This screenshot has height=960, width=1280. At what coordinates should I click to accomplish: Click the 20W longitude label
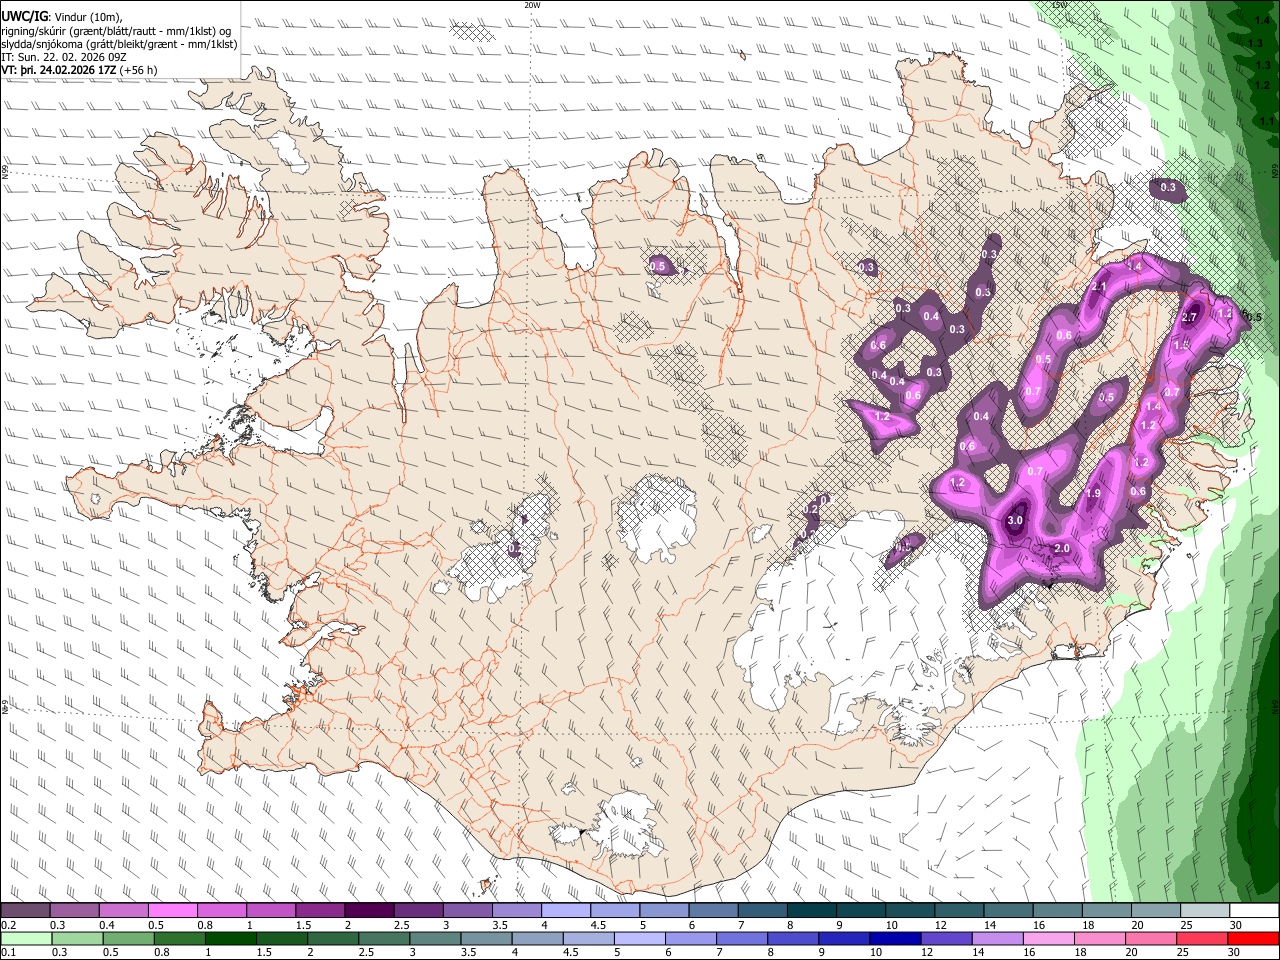[x=532, y=5]
